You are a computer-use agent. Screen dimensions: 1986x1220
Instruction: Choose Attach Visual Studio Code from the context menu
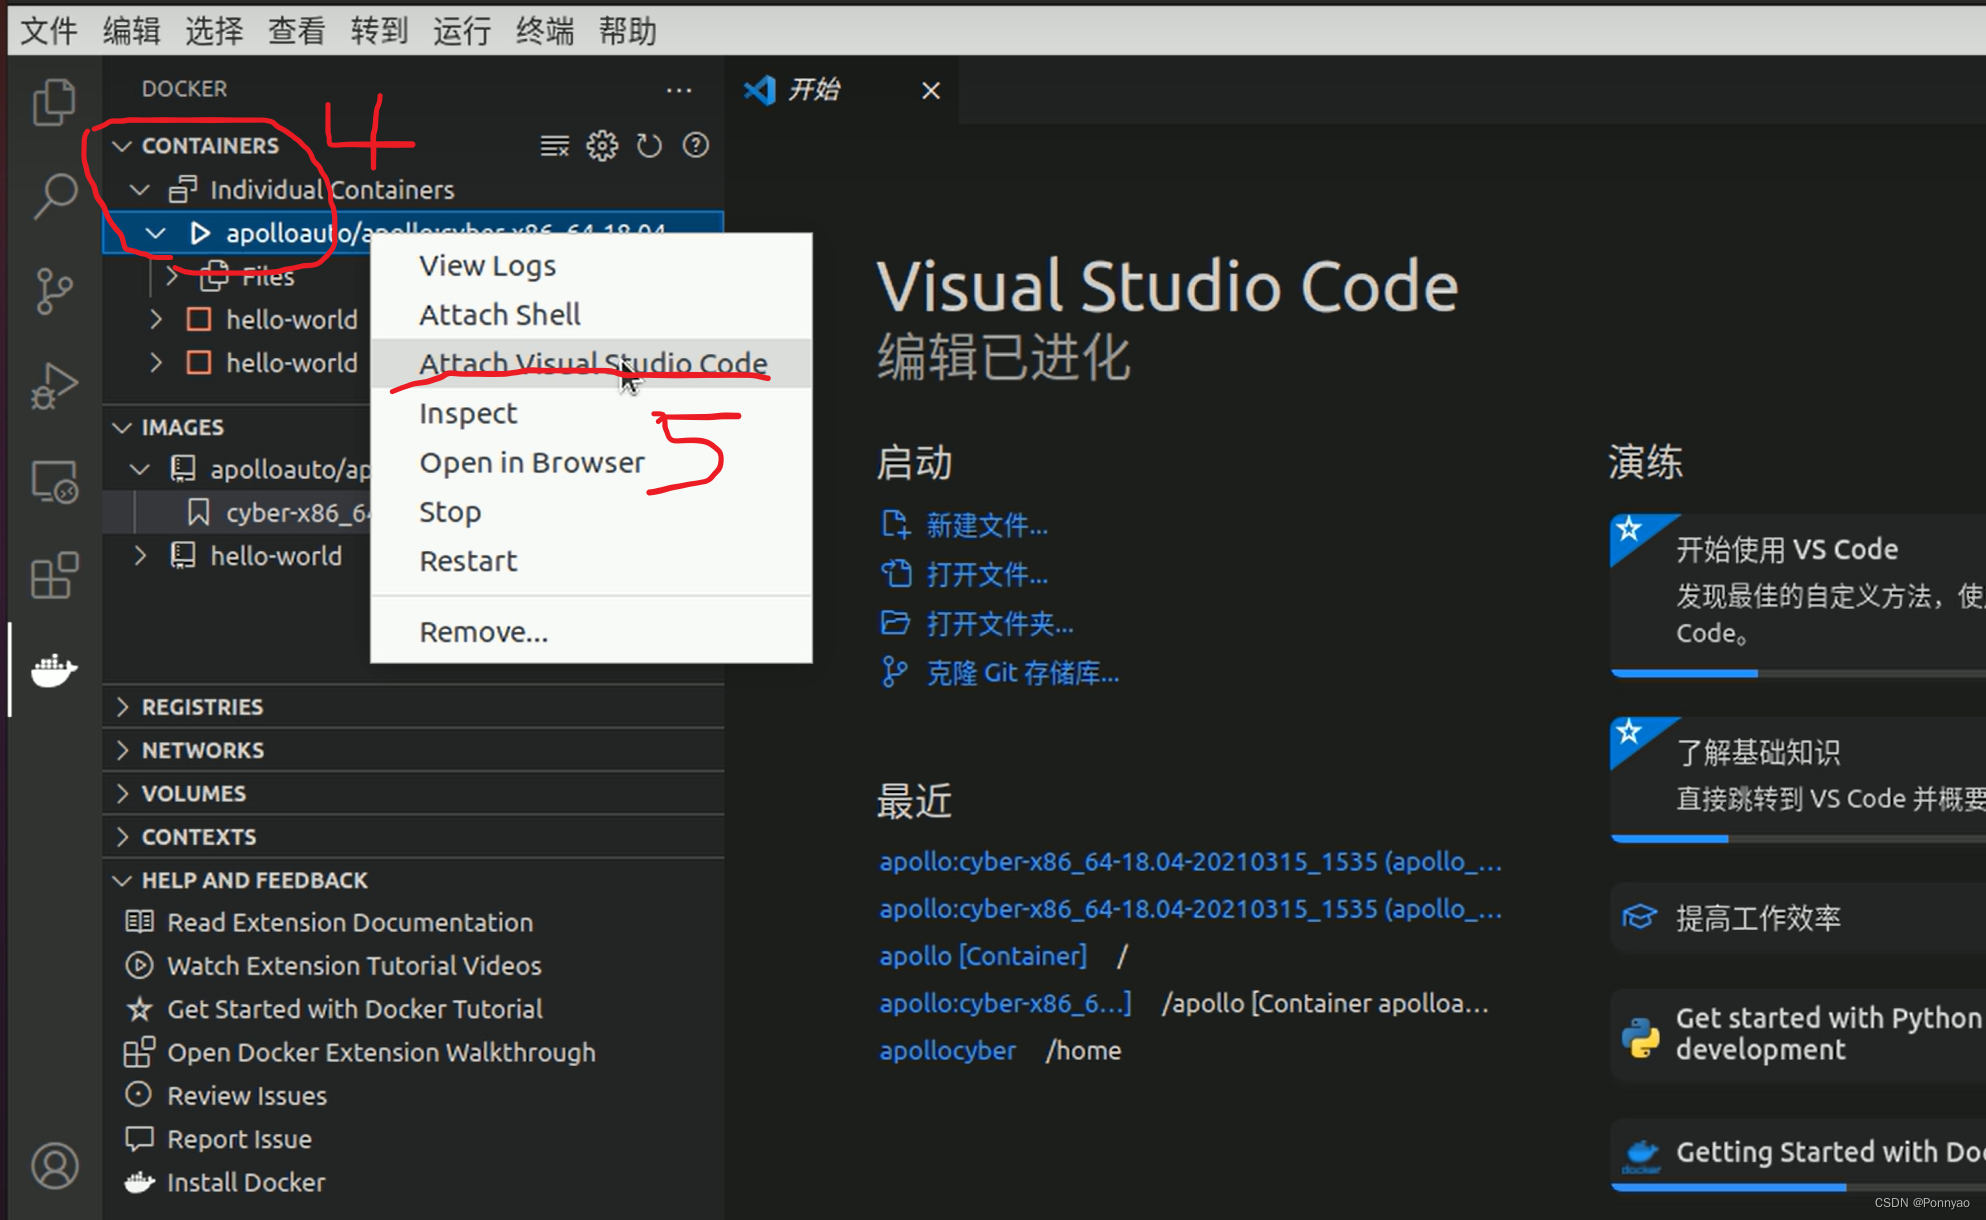(593, 362)
